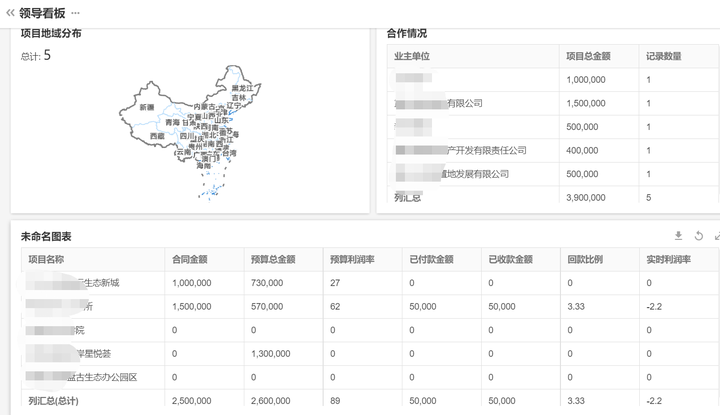Click 500,000 in the 地发展有限公司 row
The width and height of the screenshot is (720, 415).
[582, 174]
